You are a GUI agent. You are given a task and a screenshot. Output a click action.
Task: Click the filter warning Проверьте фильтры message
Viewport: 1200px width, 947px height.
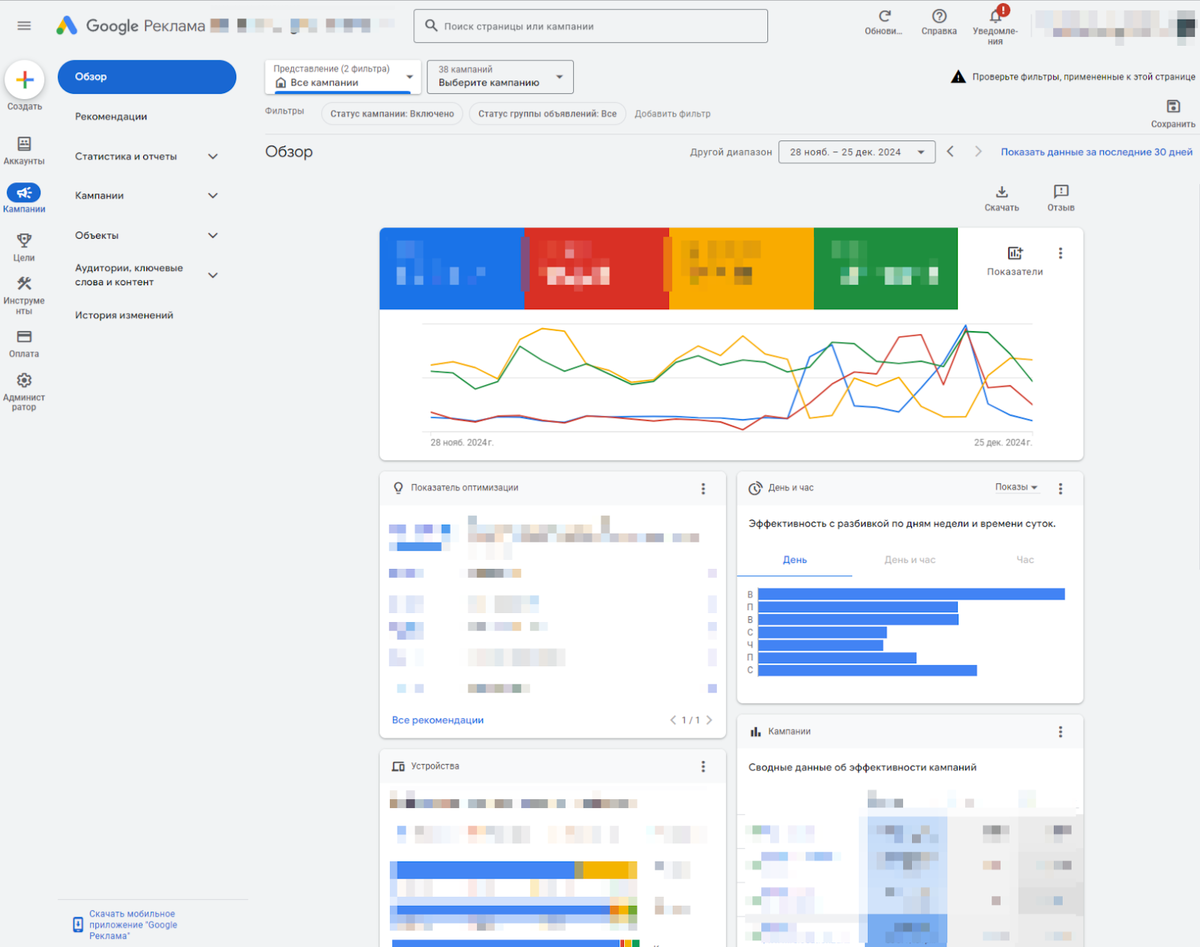pos(1073,77)
